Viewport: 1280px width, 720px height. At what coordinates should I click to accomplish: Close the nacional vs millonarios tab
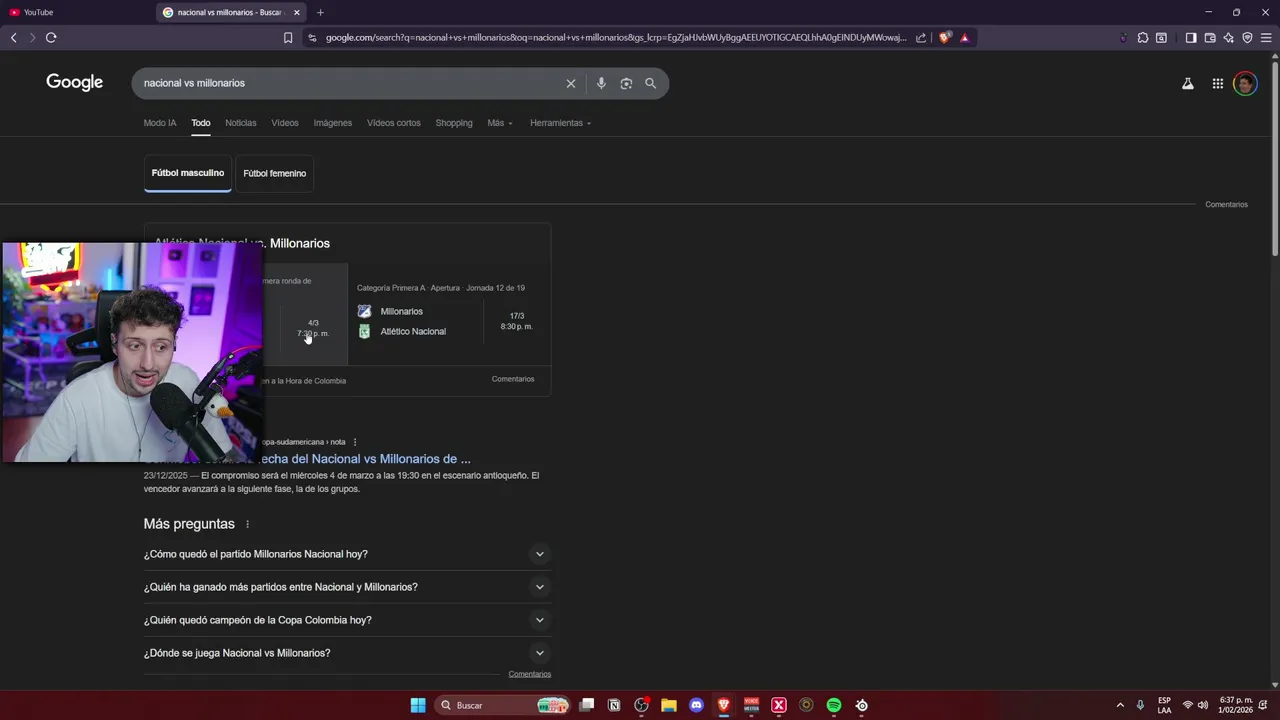point(297,12)
